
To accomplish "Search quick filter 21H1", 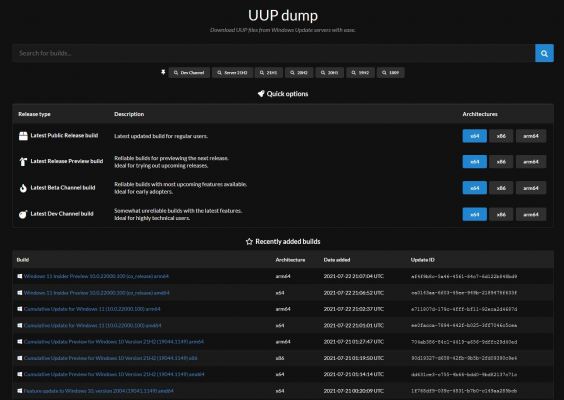I will click(x=269, y=73).
